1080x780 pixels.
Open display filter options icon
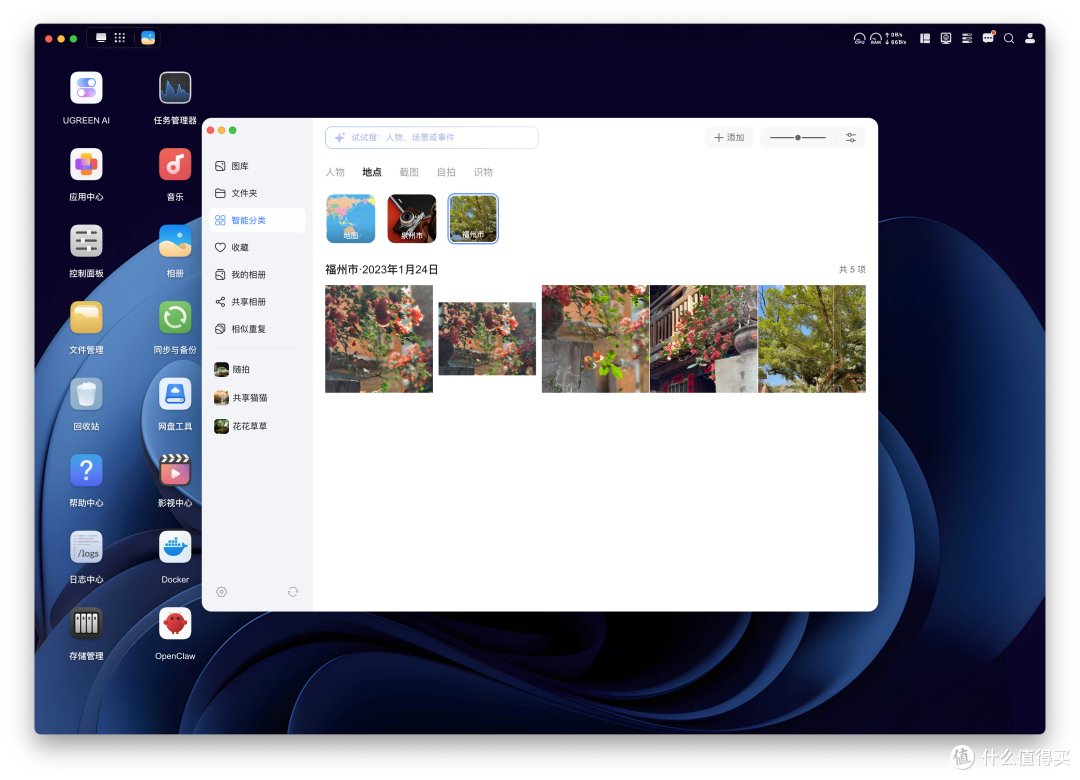tap(851, 138)
